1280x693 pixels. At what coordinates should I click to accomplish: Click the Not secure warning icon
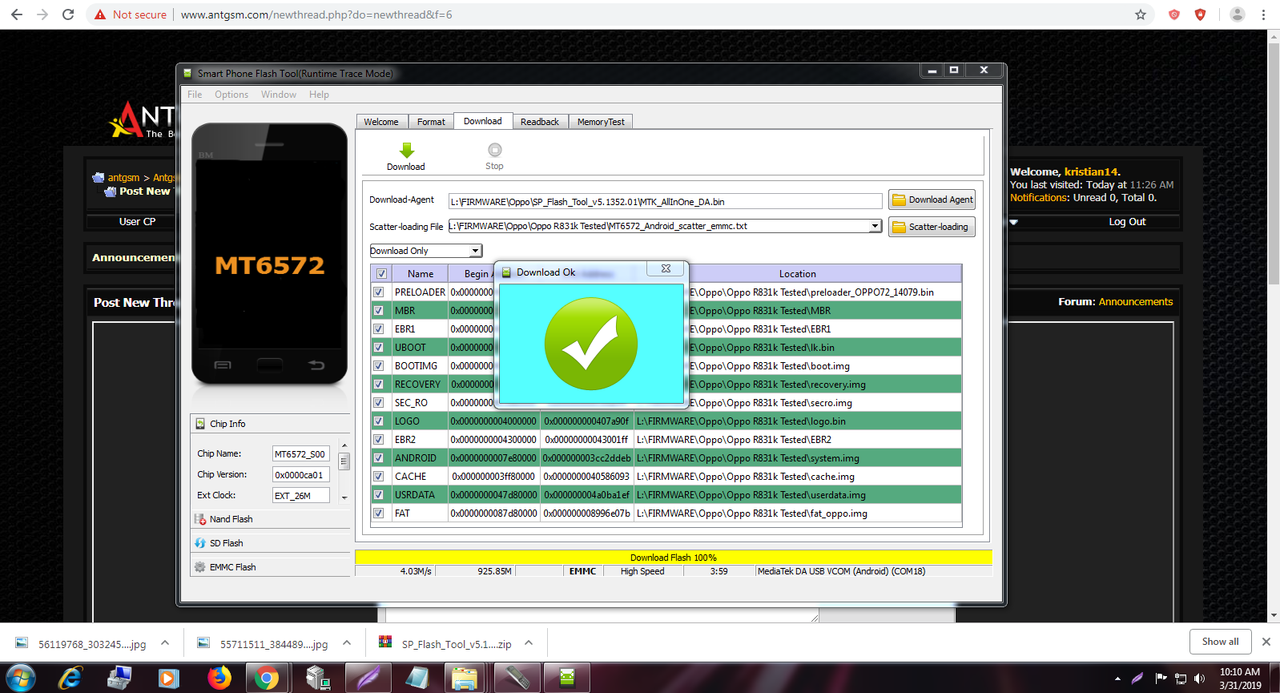(99, 15)
